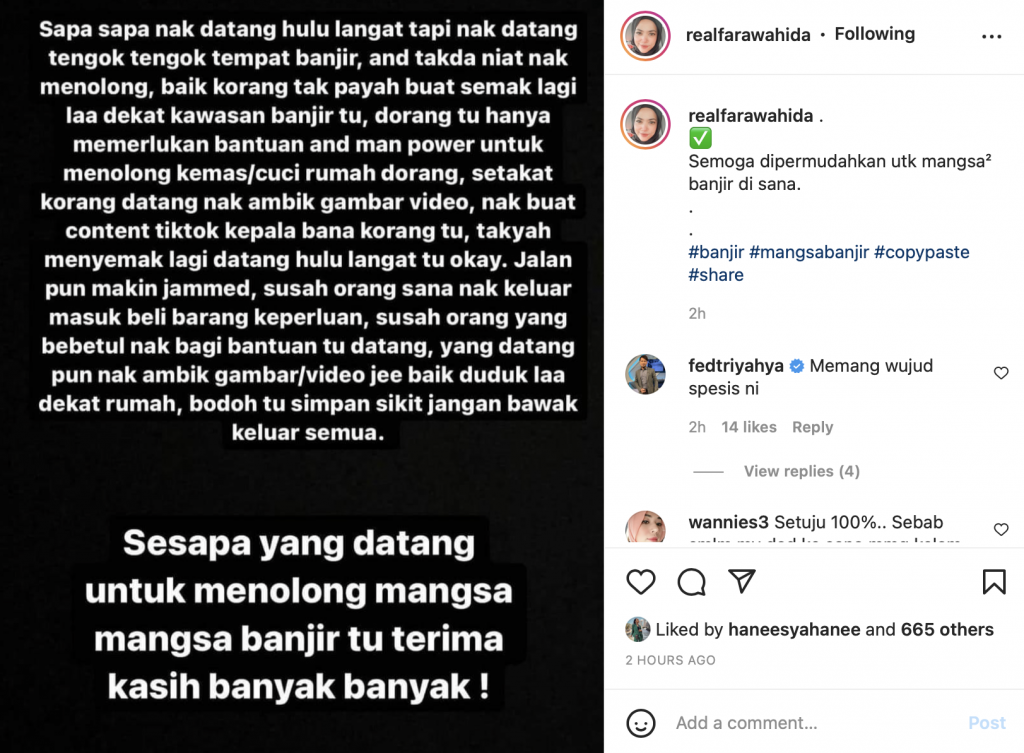Toggle Following status for realfarawahida
The height and width of the screenshot is (753, 1024).
pyautogui.click(x=874, y=34)
